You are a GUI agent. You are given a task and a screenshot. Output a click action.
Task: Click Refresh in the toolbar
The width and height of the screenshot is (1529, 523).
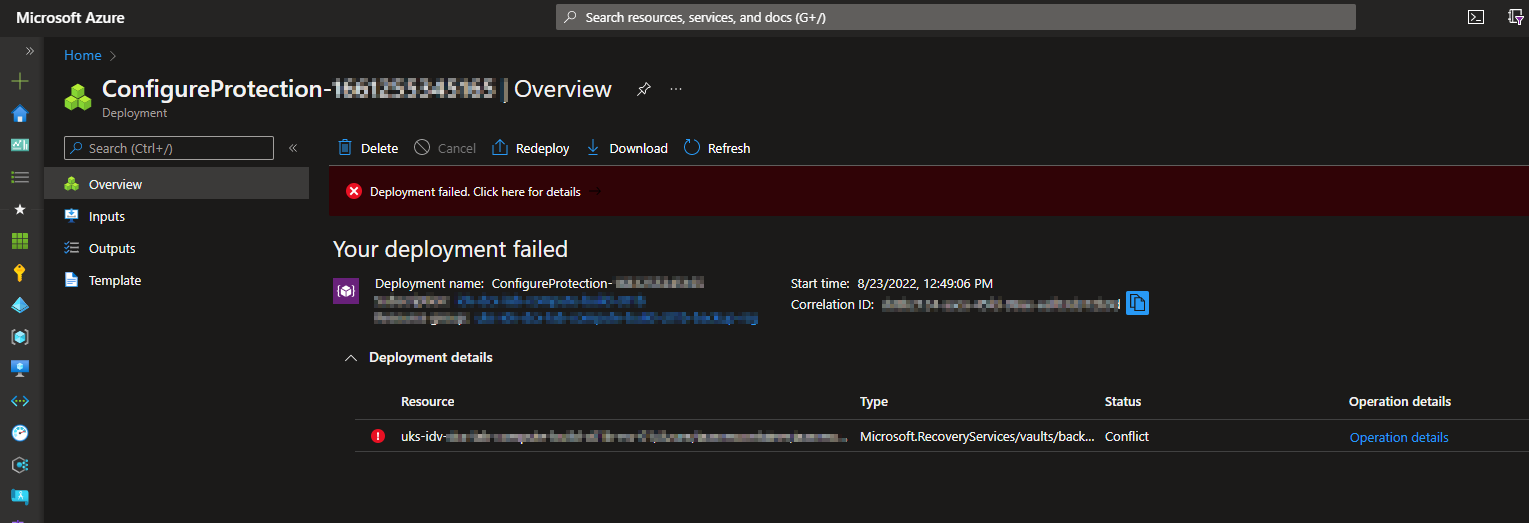717,148
